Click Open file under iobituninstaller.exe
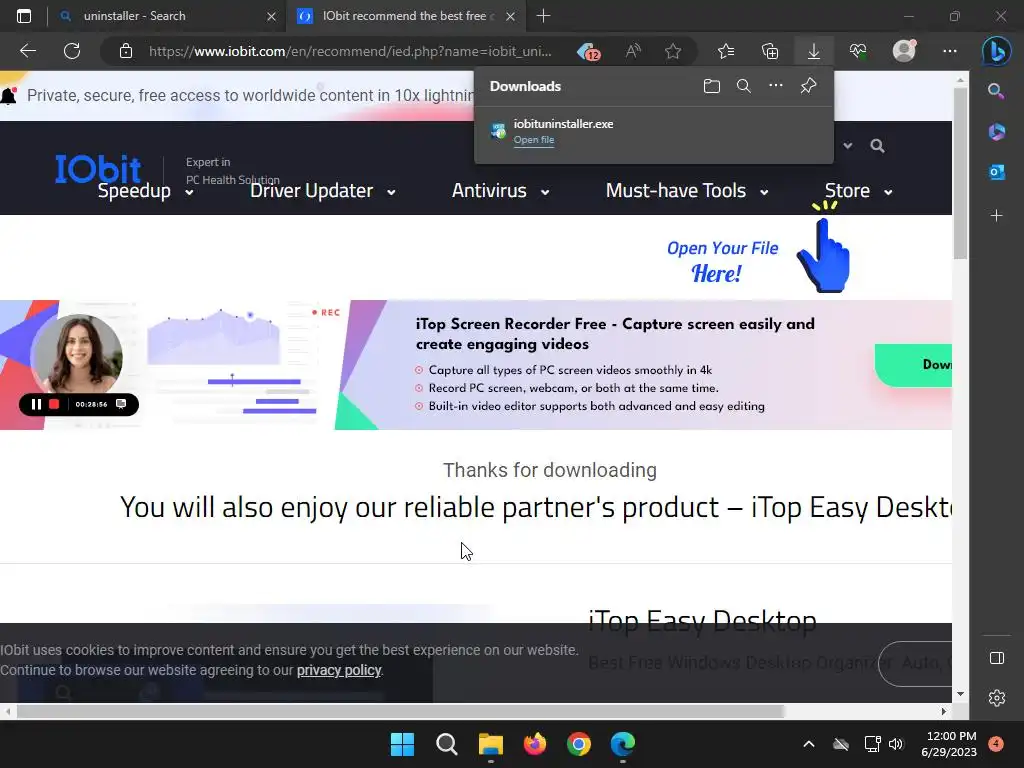Screen dimensions: 1024x768 pos(534,140)
